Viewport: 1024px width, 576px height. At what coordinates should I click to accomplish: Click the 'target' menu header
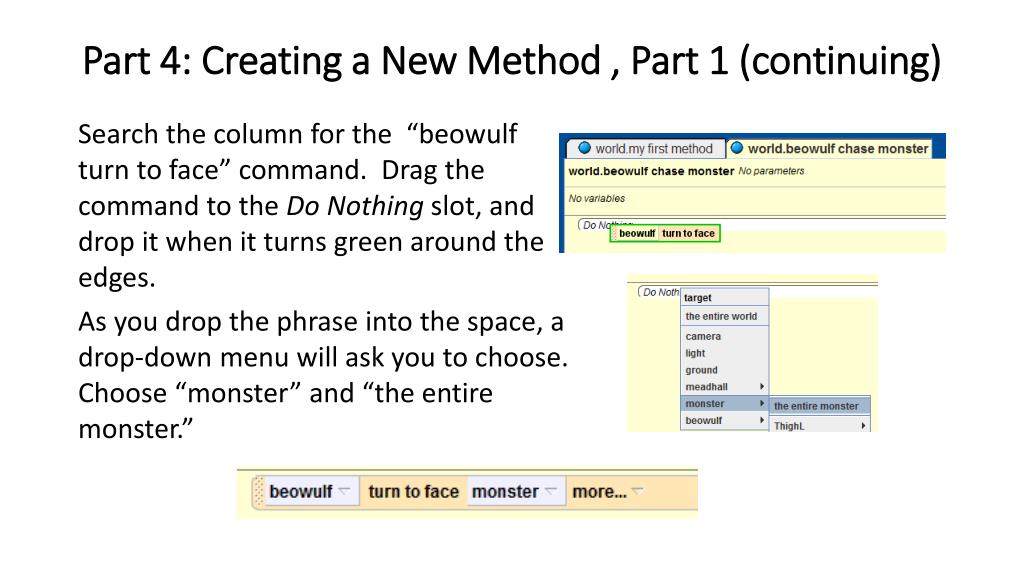pyautogui.click(x=697, y=298)
